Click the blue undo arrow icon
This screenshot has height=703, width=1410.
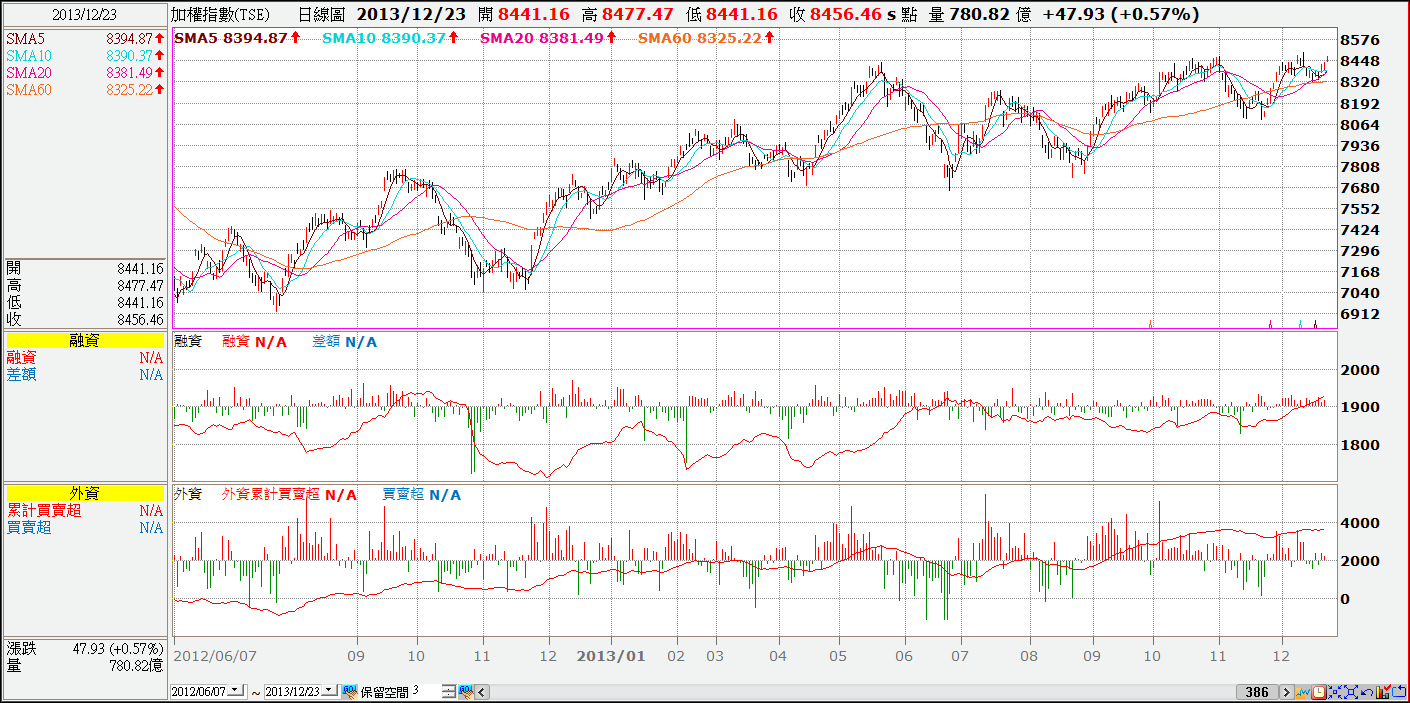(x=1367, y=692)
